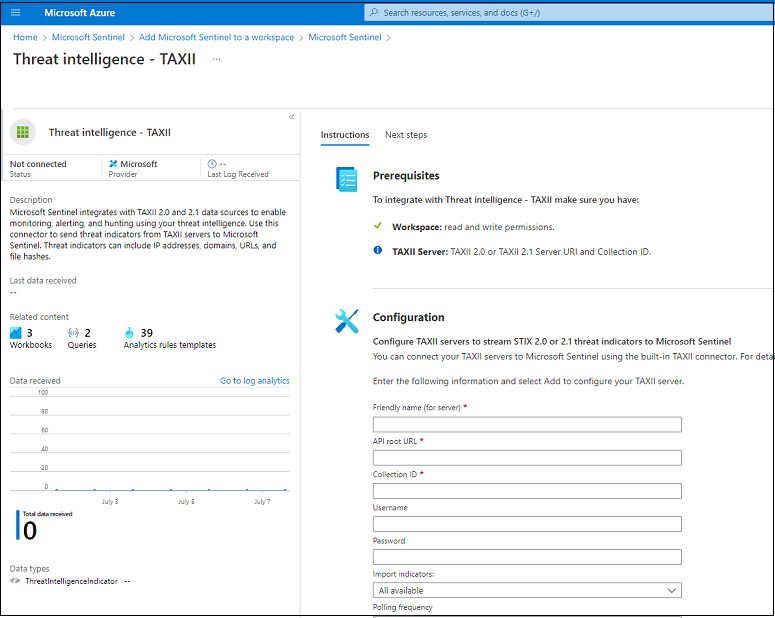Click the Polling frequency label

(x=402, y=607)
